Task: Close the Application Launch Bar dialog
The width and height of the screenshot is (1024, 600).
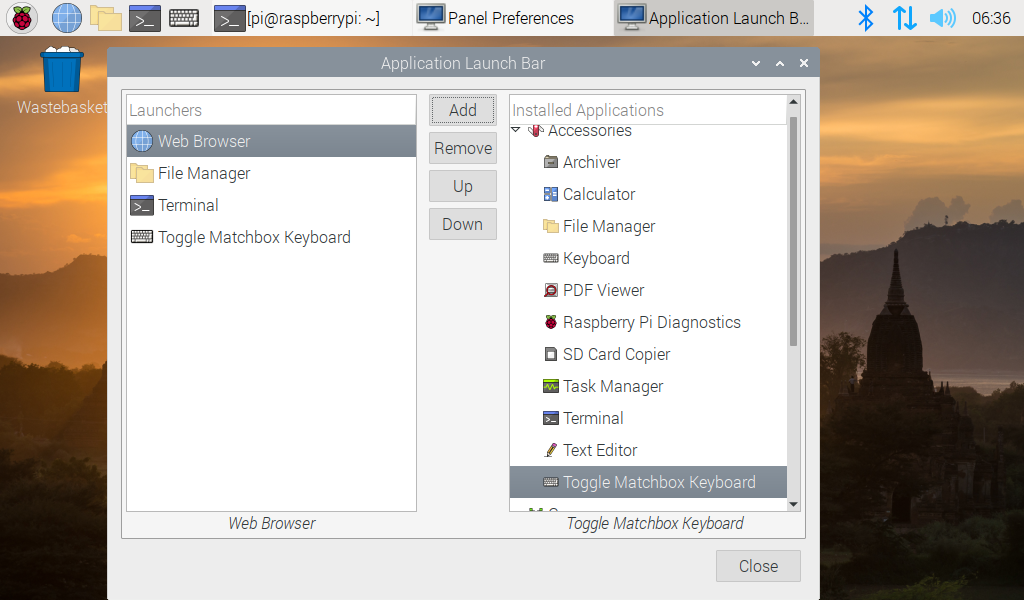Action: [758, 566]
